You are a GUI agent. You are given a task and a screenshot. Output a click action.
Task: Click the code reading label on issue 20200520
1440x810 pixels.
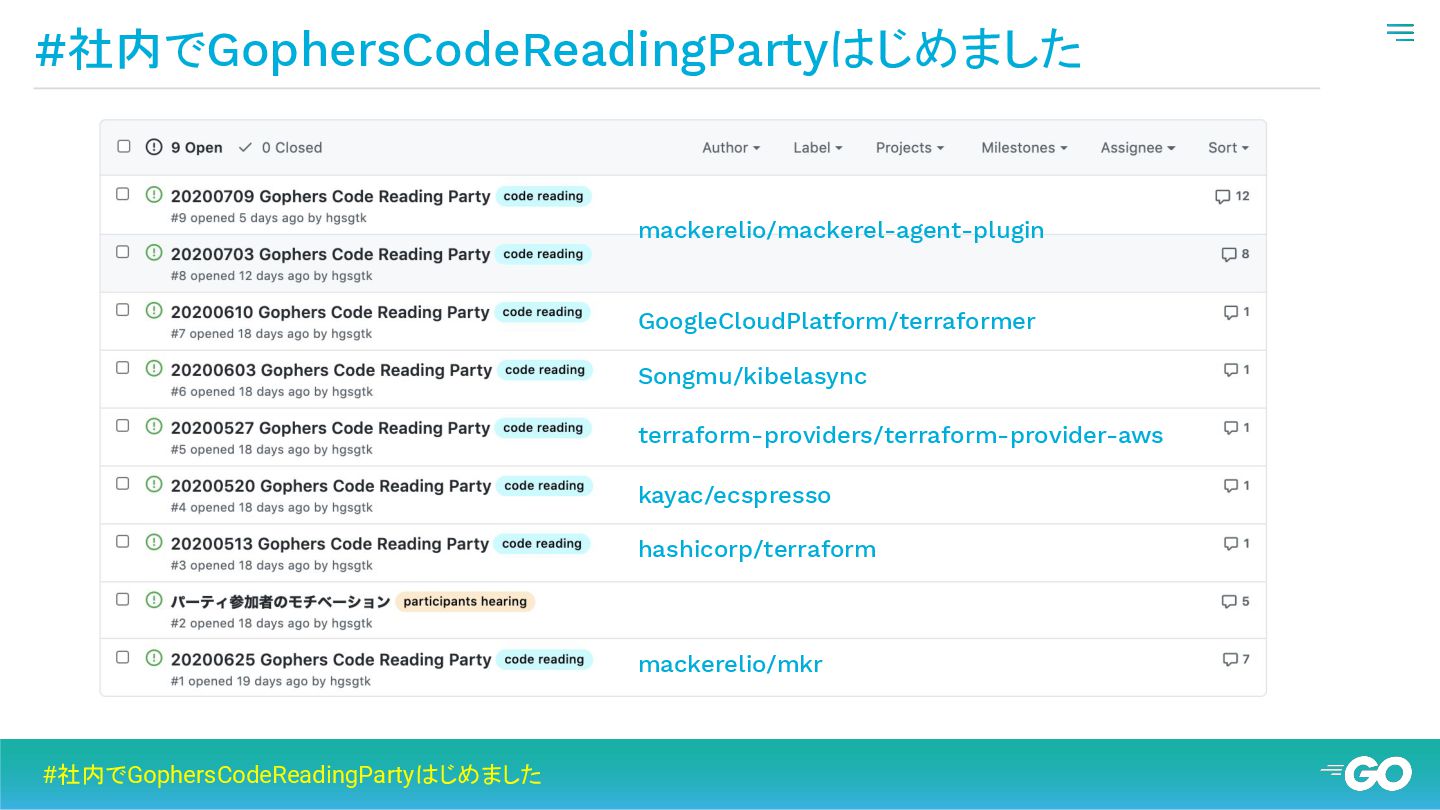tap(544, 486)
